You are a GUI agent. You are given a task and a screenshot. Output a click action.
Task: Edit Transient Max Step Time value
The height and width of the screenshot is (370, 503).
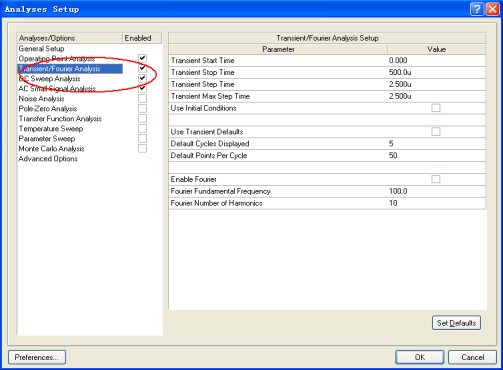(436, 96)
